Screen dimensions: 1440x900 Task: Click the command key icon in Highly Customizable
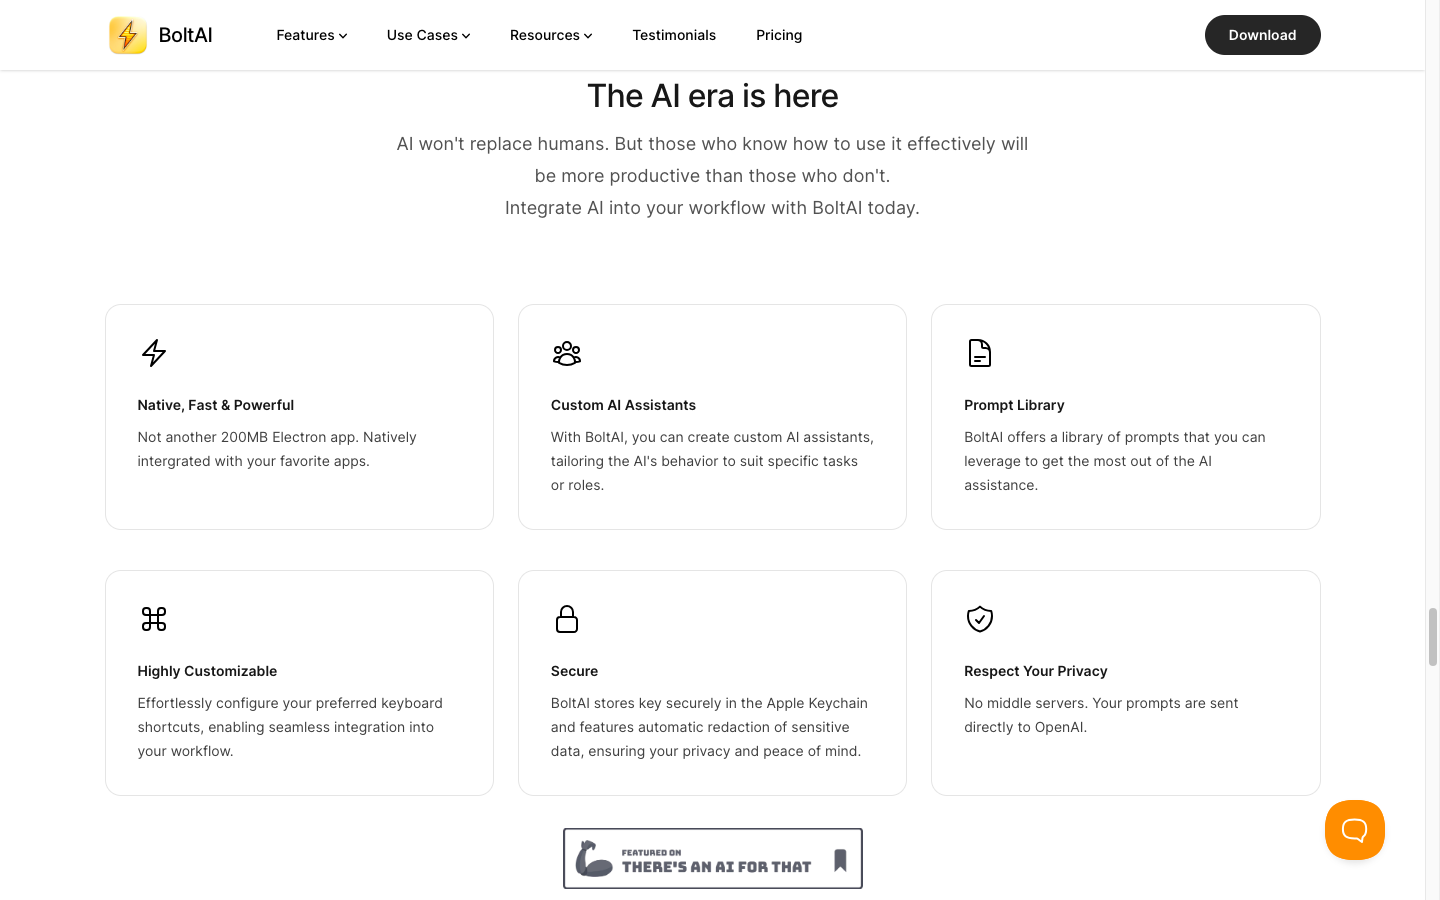154,619
